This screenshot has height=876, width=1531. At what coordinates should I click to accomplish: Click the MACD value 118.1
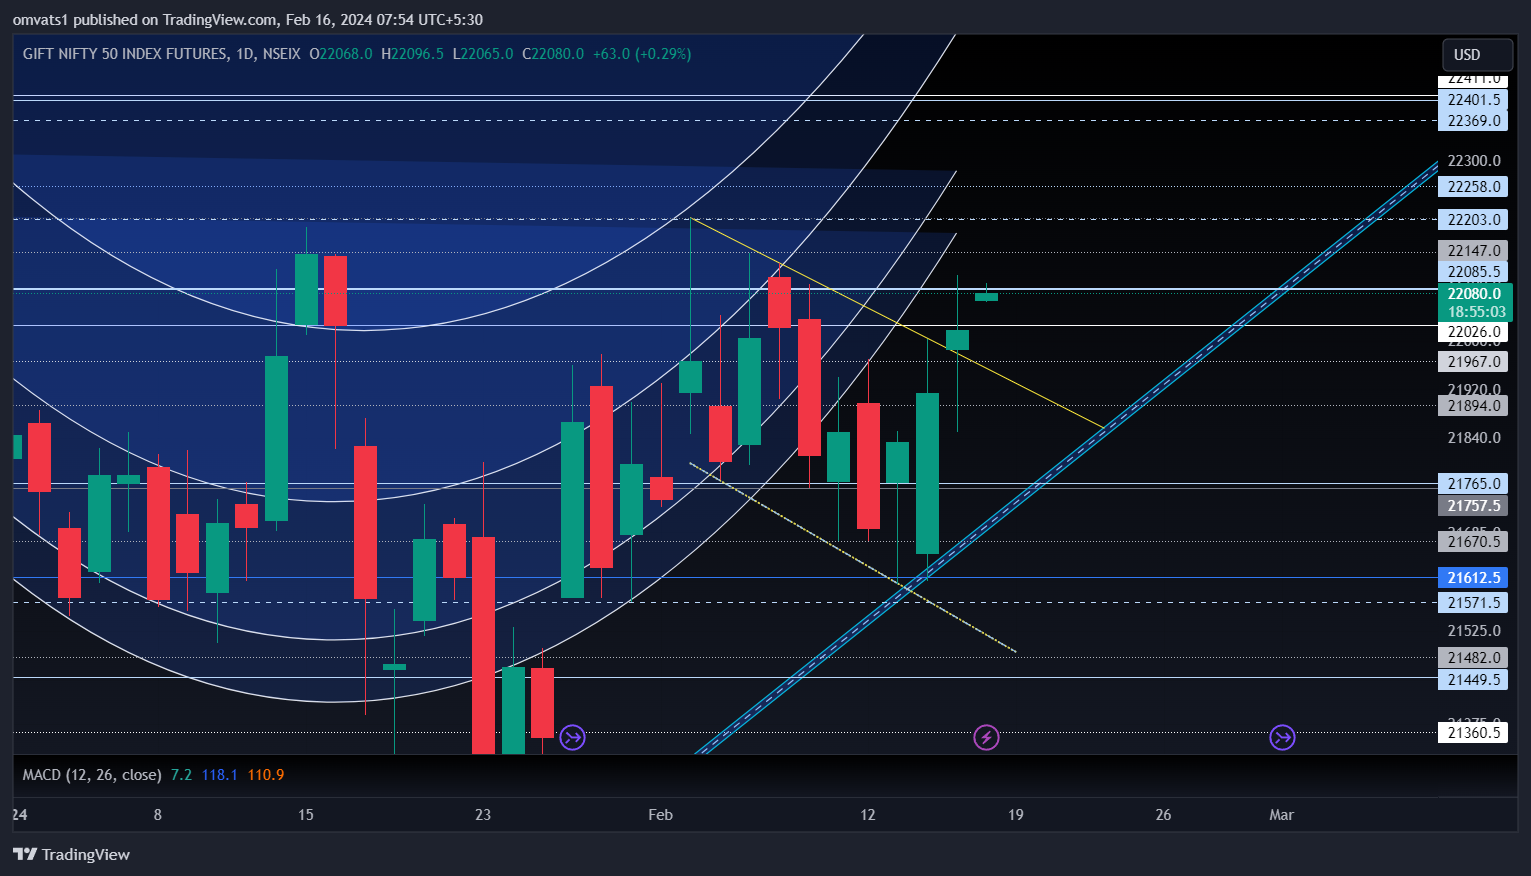click(x=219, y=775)
